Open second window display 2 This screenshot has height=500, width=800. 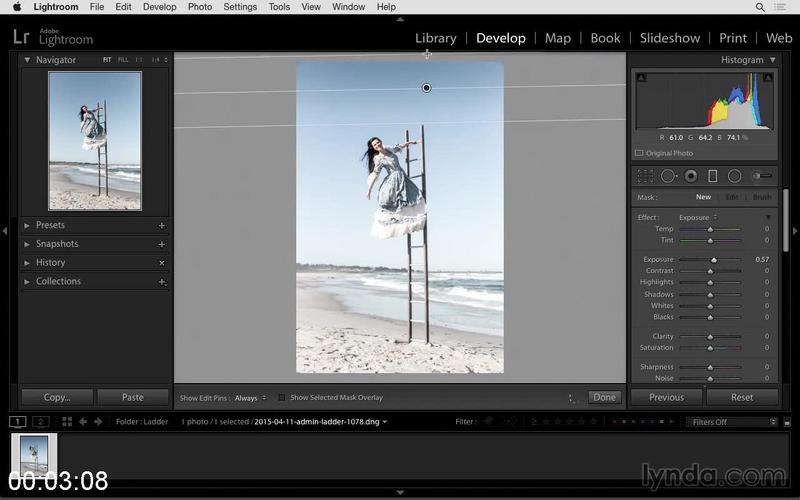[41, 421]
